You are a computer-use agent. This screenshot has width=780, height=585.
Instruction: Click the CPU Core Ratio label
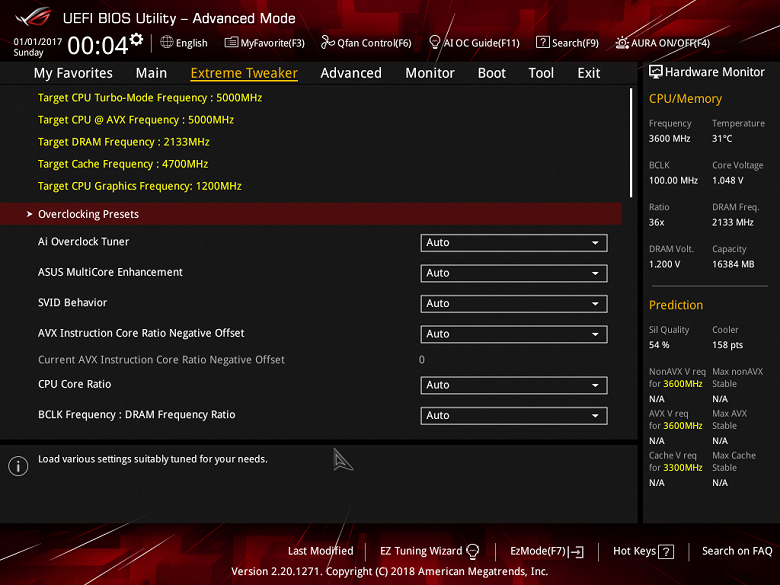click(x=75, y=384)
